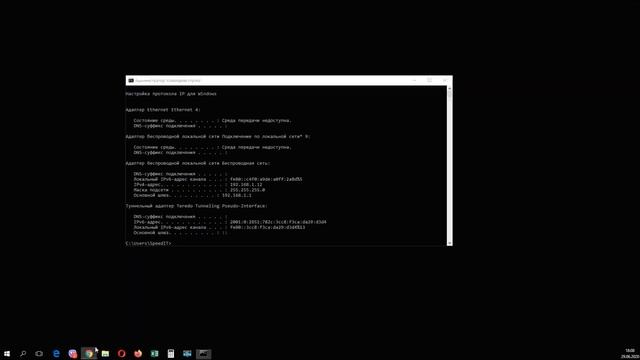Screen dimensions: 640x360
Task: Open Task View from the taskbar
Action: [x=39, y=353]
